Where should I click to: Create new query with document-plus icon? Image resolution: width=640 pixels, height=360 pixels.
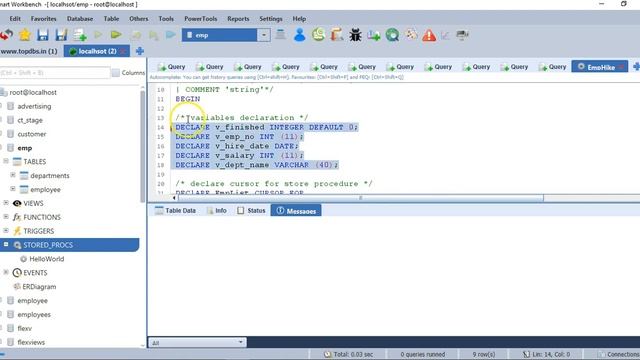(x=80, y=35)
